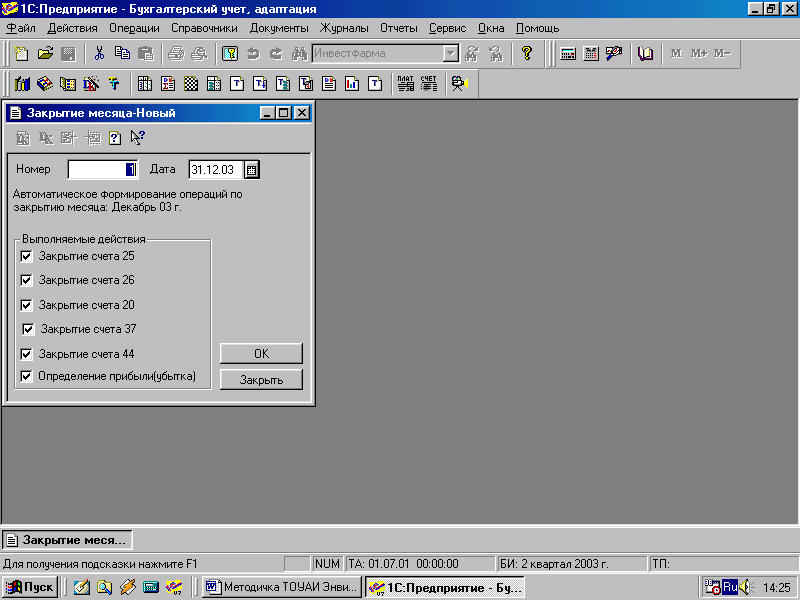Toggle checkbox Закрытие счета 37
Image resolution: width=800 pixels, height=600 pixels.
coord(29,329)
